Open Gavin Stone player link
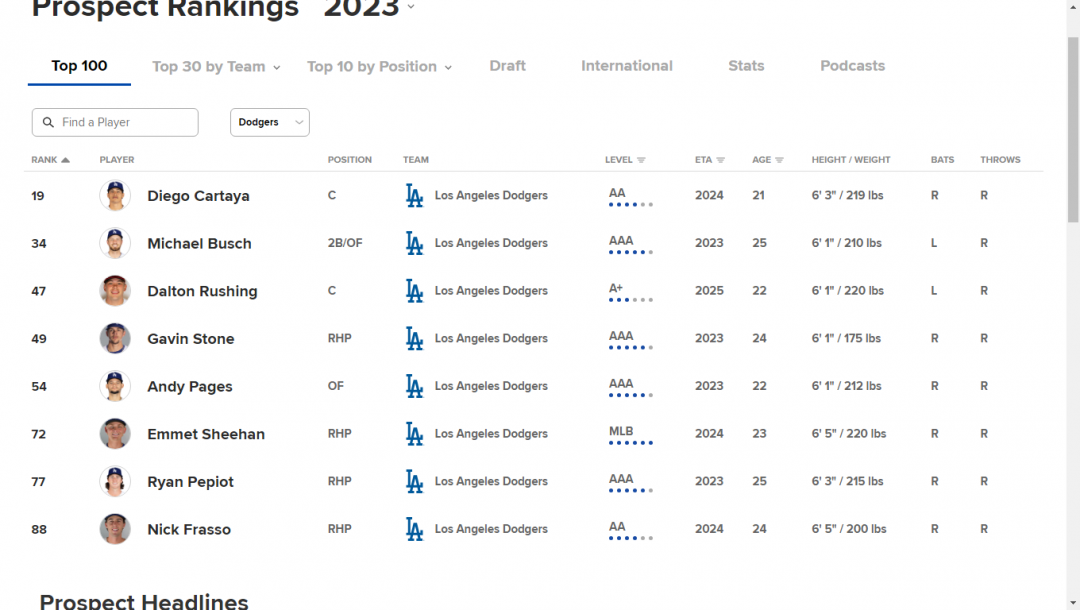The height and width of the screenshot is (610, 1080). click(x=191, y=339)
